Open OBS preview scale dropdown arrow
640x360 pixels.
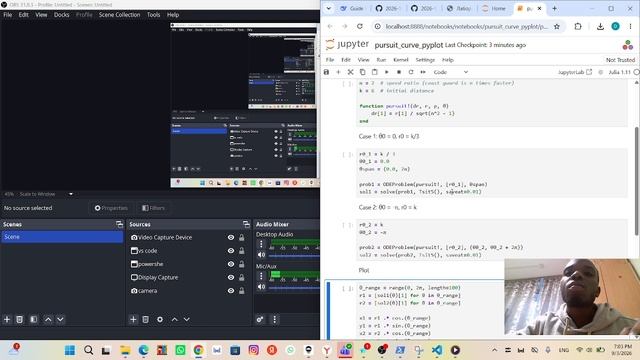(71, 194)
